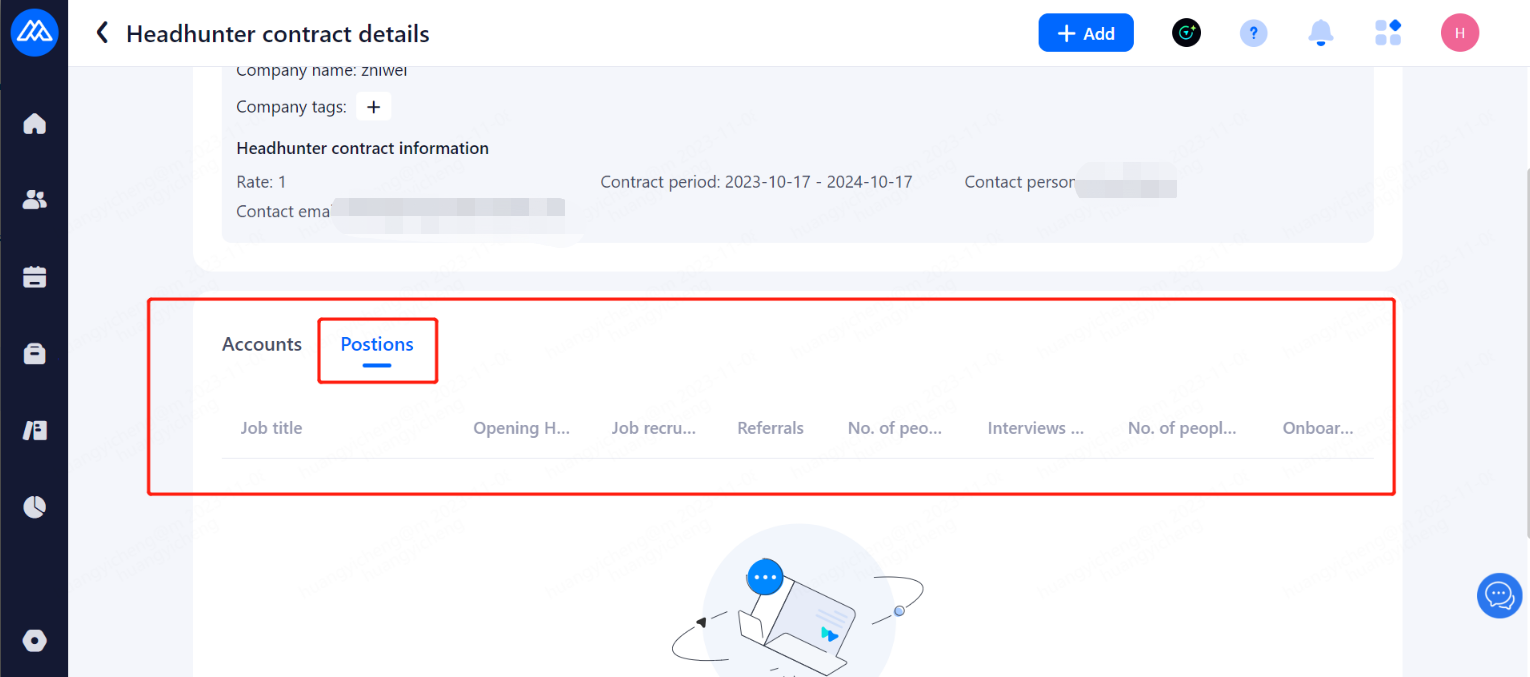Image resolution: width=1530 pixels, height=677 pixels.
Task: Open the pie chart reports icon
Action: point(35,507)
